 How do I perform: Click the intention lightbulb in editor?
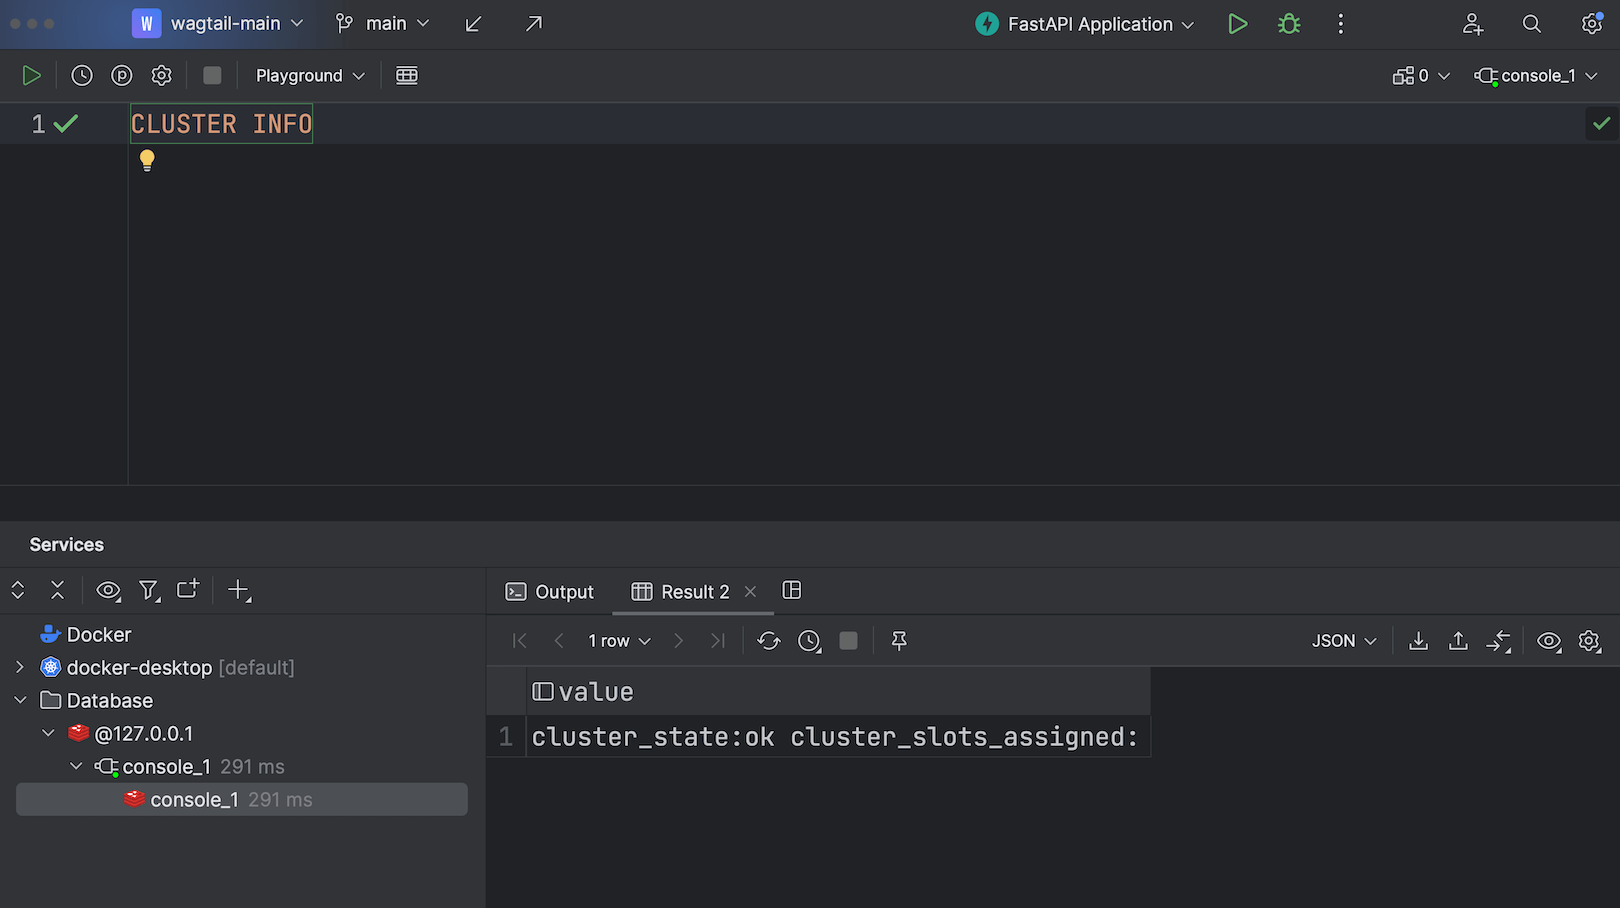click(147, 160)
